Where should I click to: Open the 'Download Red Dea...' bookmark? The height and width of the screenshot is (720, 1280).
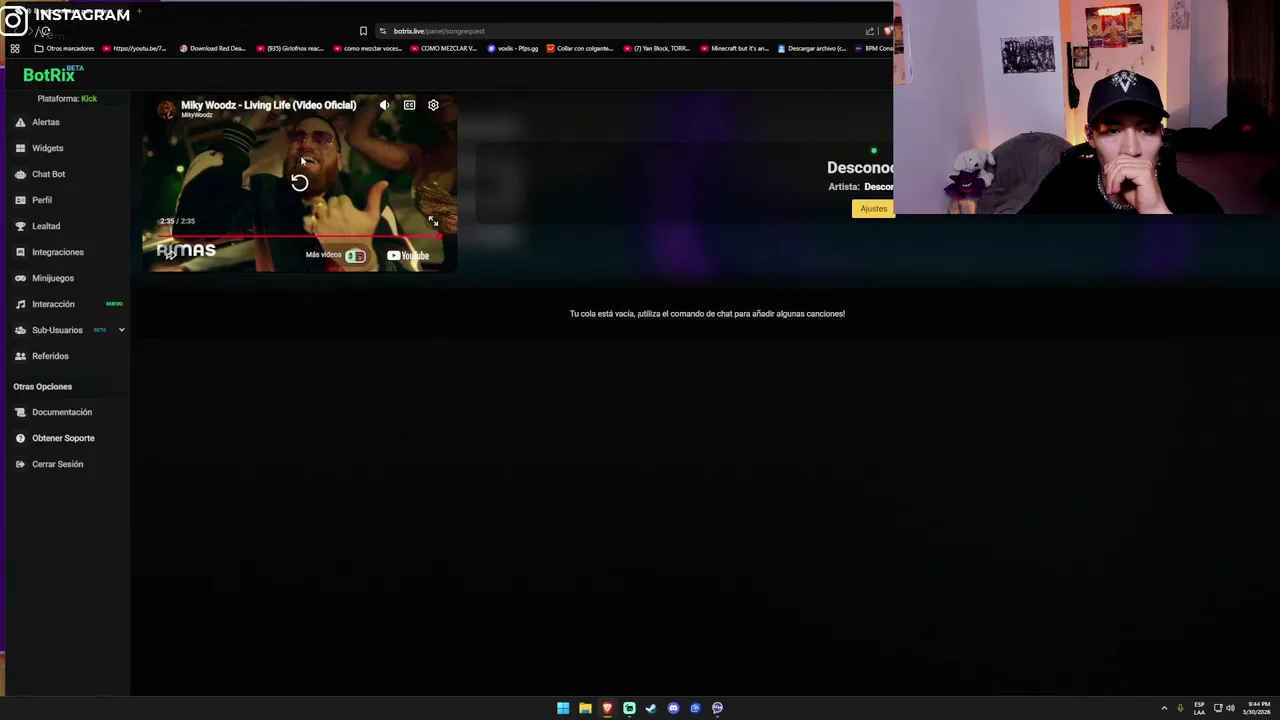[x=213, y=48]
